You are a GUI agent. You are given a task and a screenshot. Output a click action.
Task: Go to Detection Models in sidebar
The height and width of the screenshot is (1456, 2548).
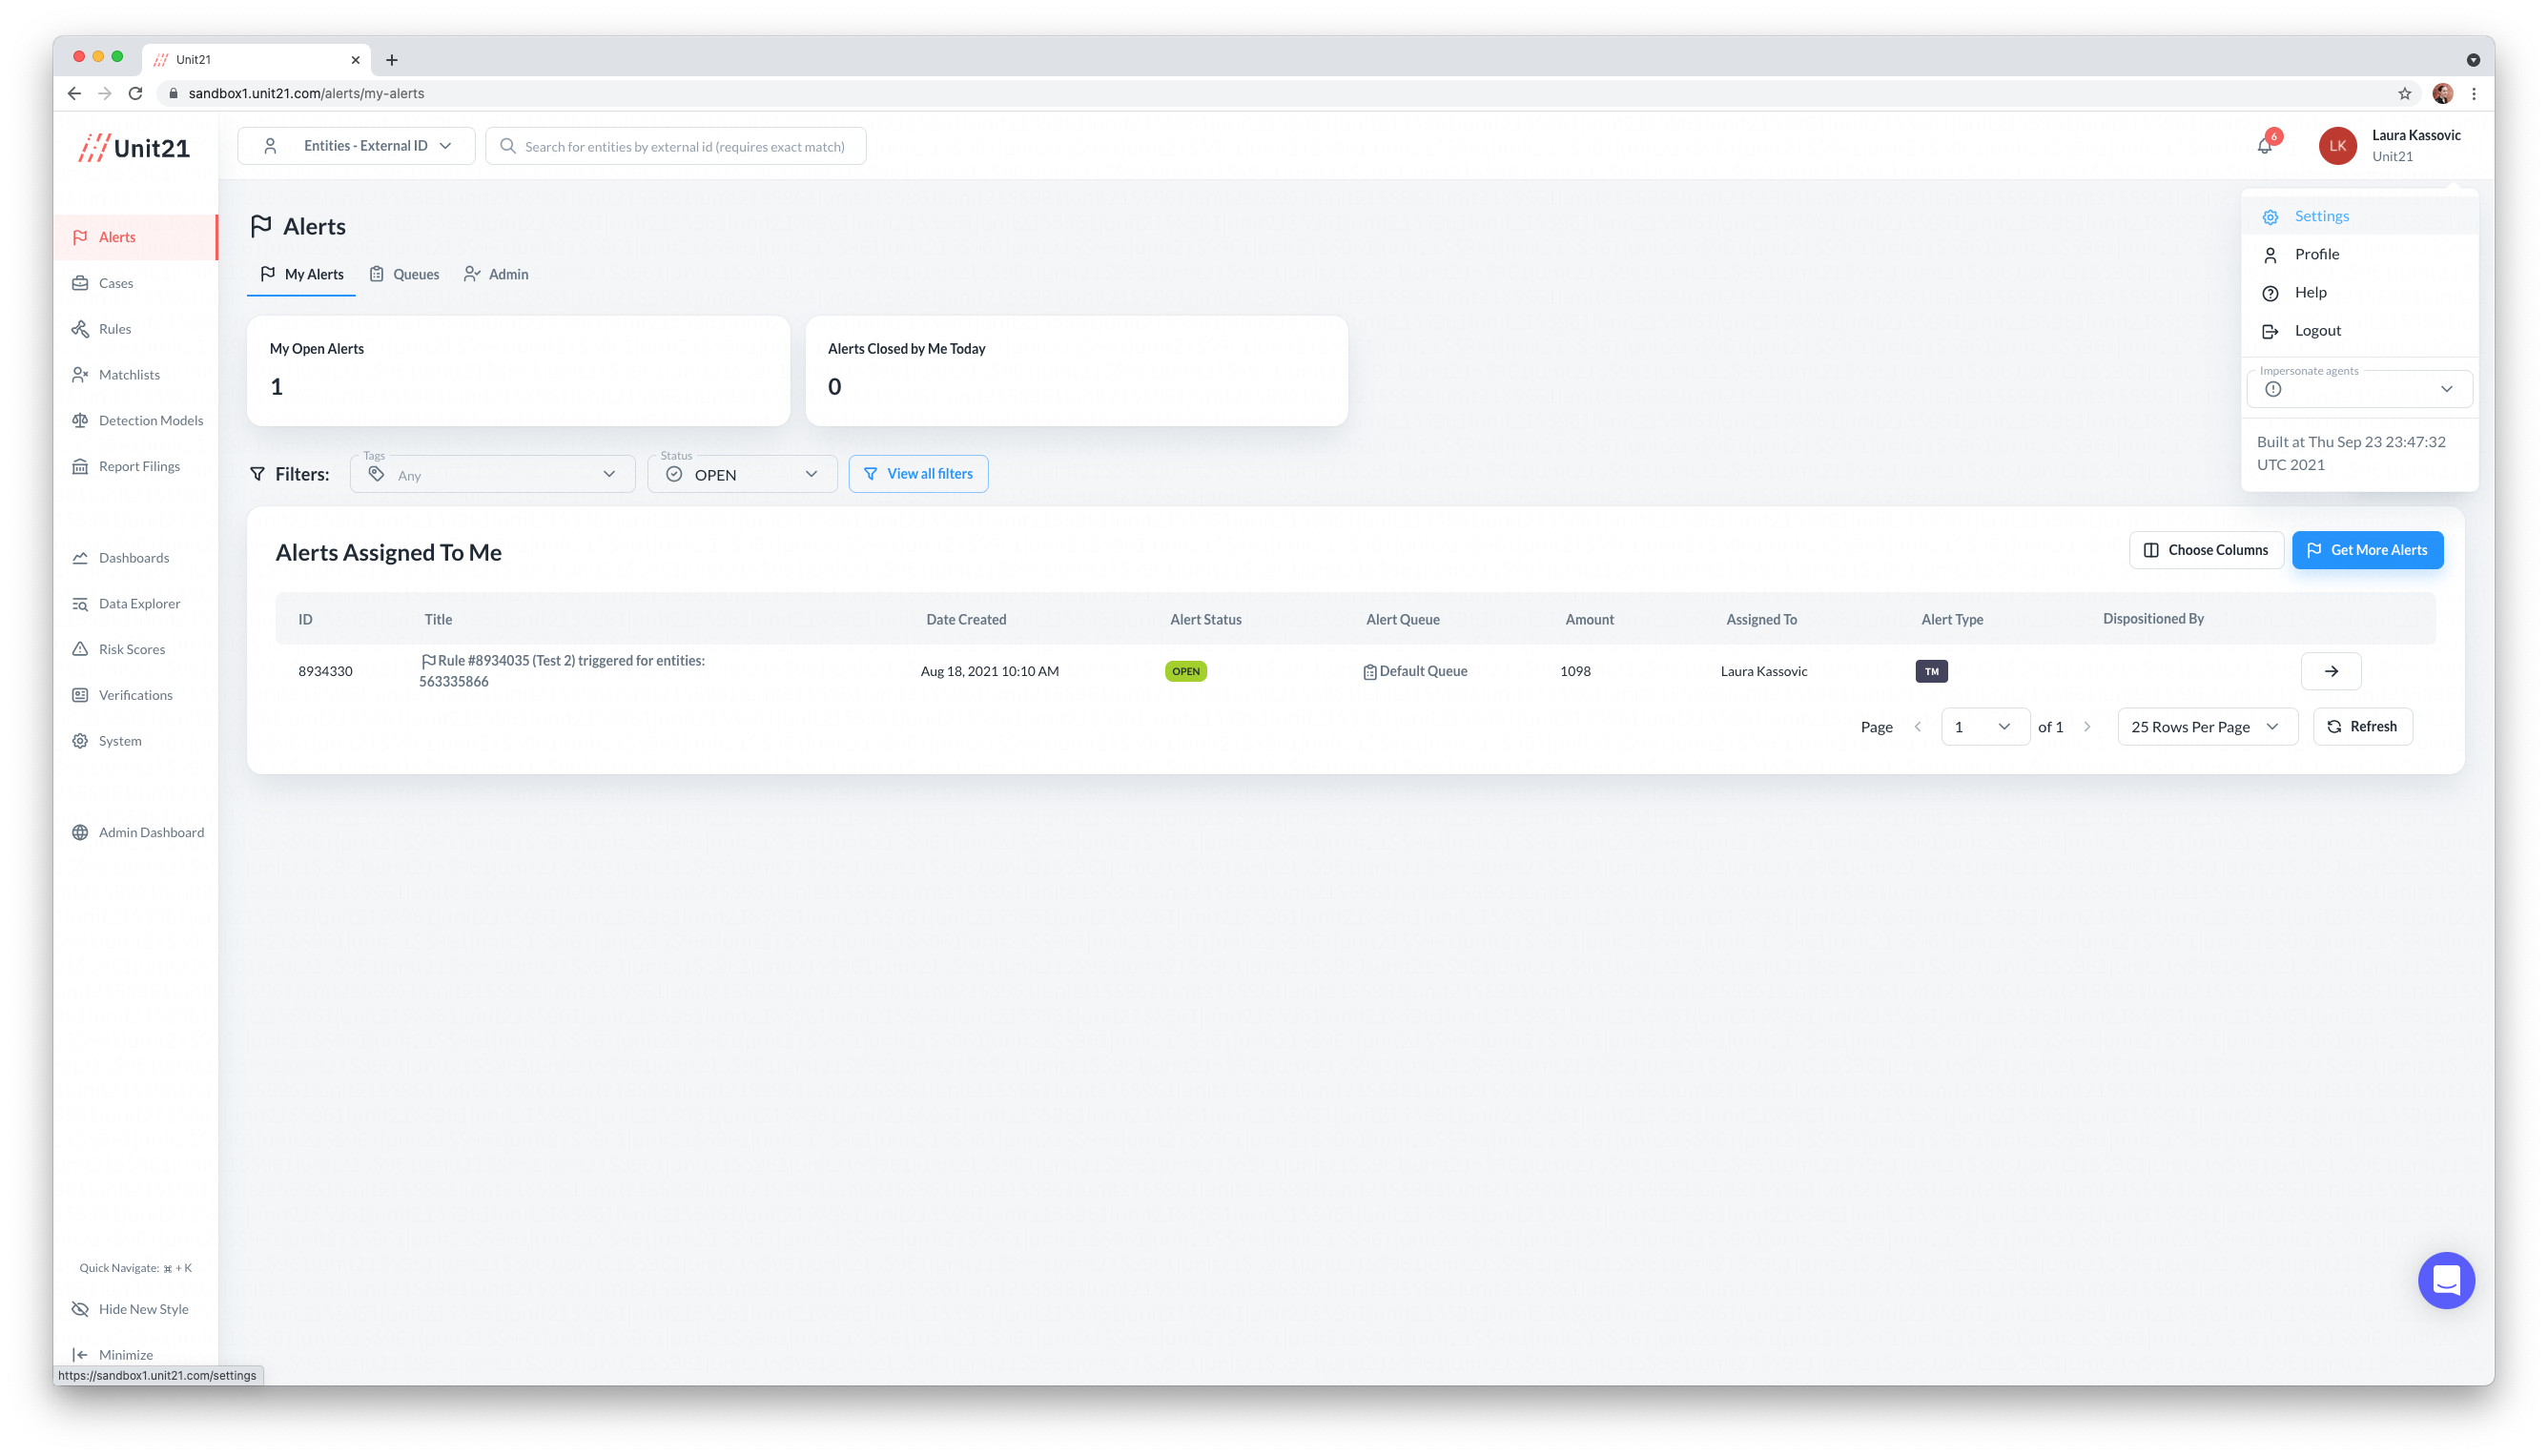pyautogui.click(x=150, y=420)
